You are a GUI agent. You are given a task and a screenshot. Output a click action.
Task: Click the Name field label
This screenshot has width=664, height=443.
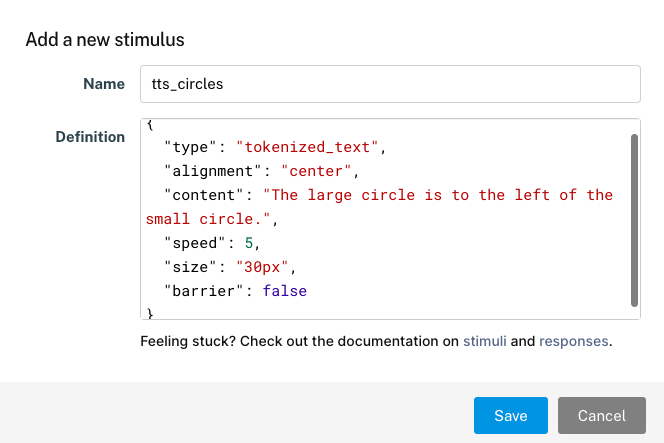104,84
